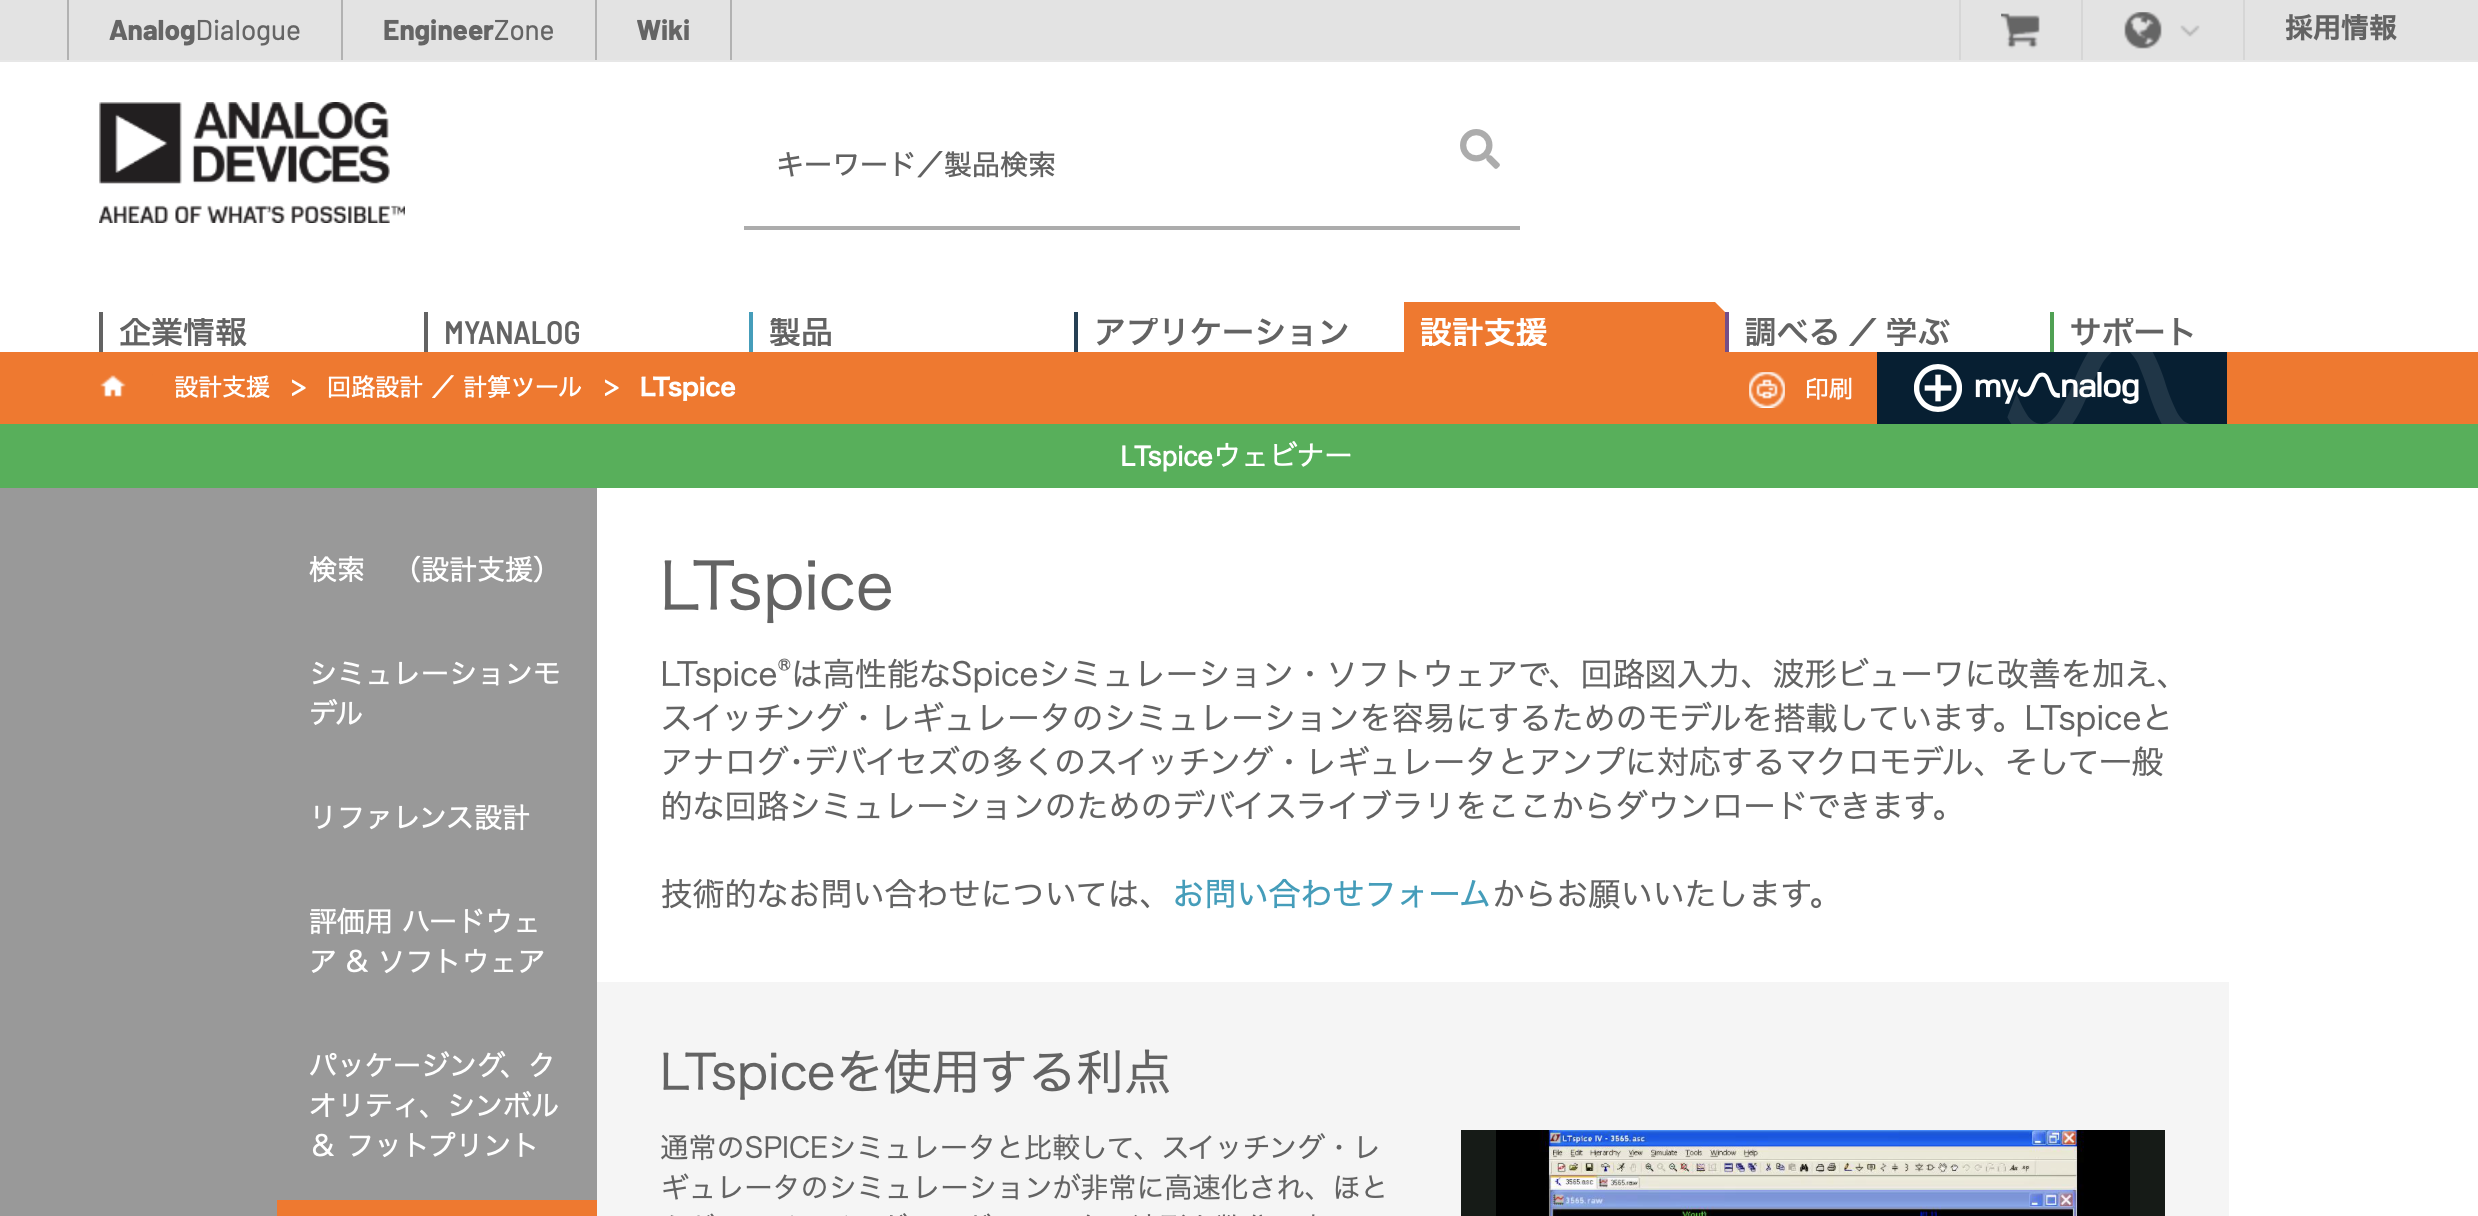Select リファレンス設計 sidebar item
2478x1216 pixels.
point(419,817)
